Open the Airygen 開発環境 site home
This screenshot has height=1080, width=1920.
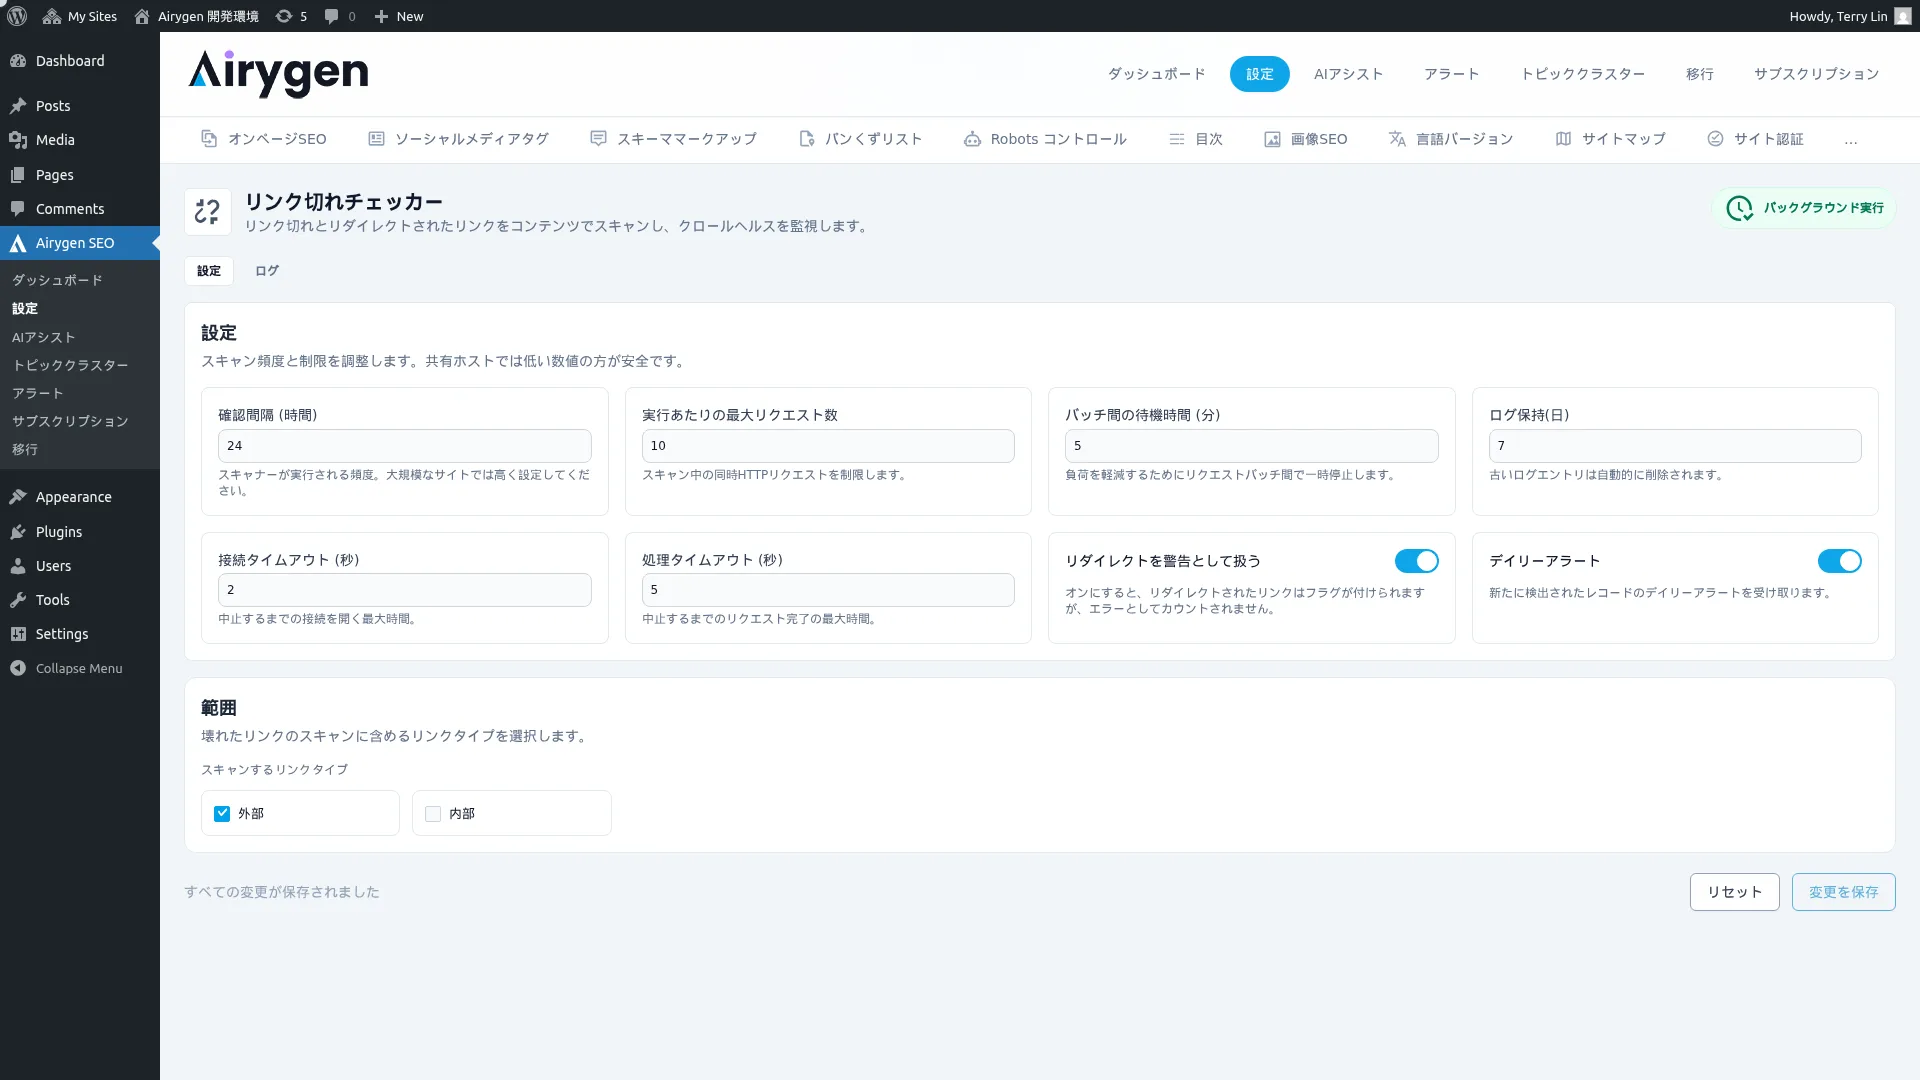tap(196, 16)
